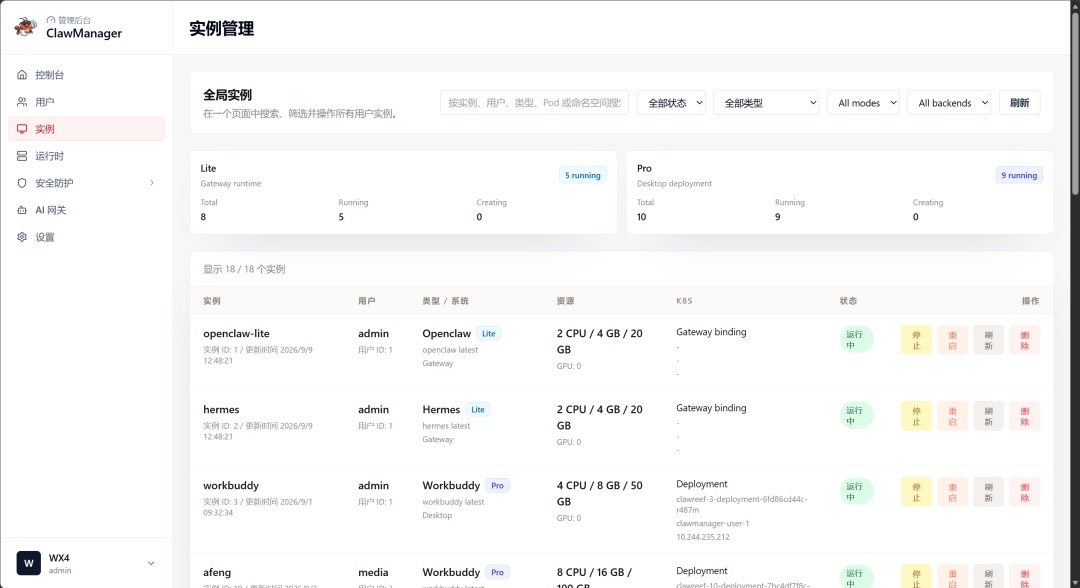Click the 运行中 status of workbuddy row
This screenshot has height=588, width=1080.
[x=856, y=492]
